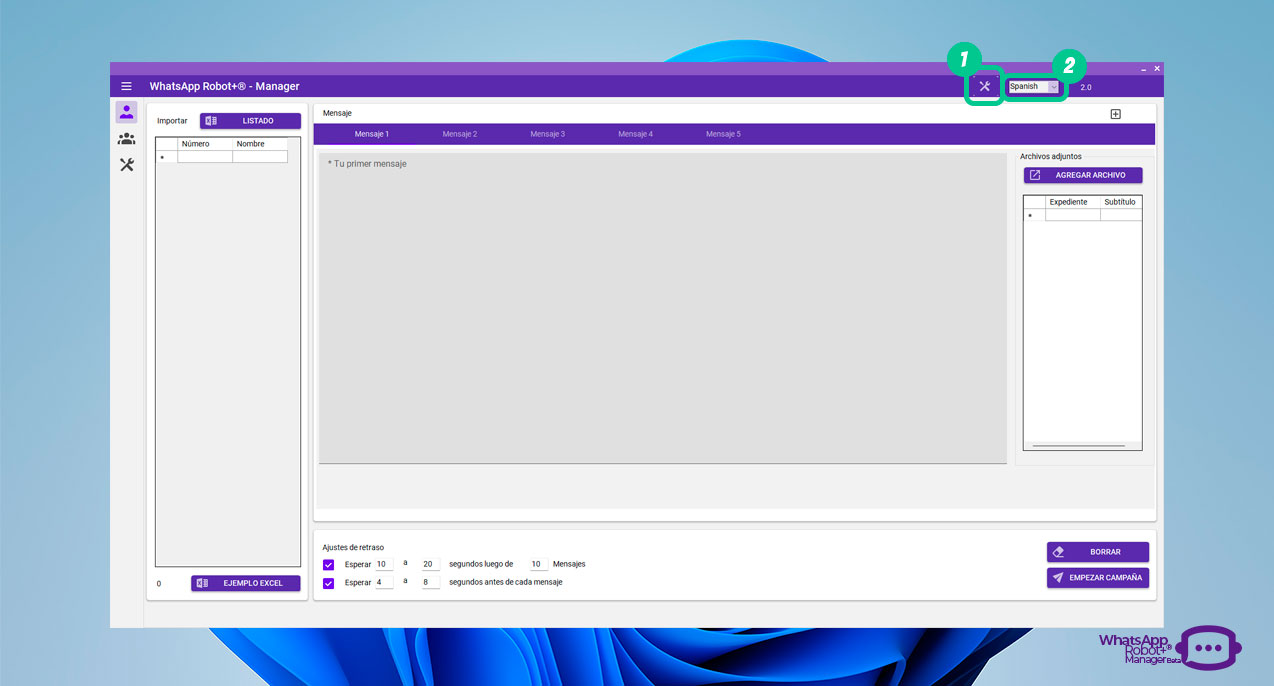
Task: Click the Número column header
Action: 205,144
